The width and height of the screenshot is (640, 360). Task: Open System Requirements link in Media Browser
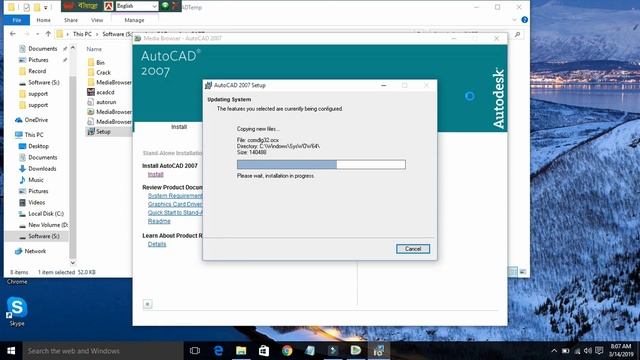175,196
